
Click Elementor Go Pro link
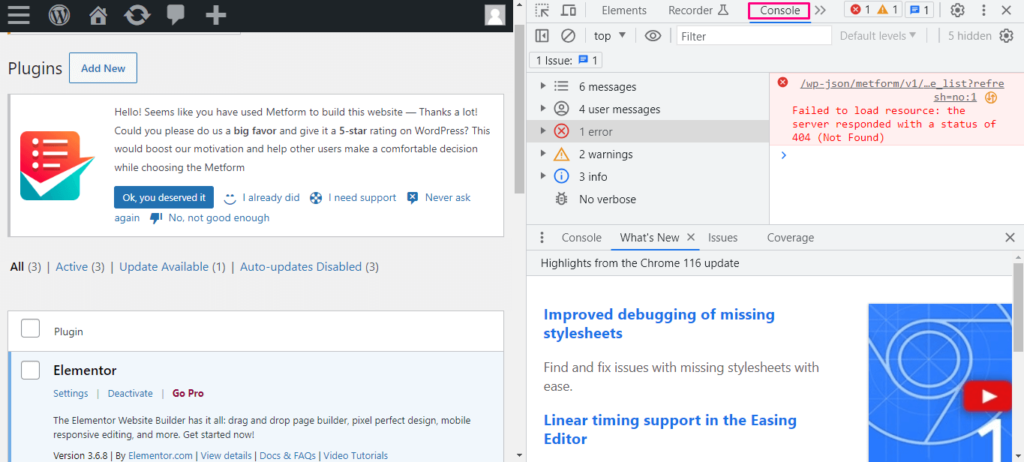pos(188,393)
